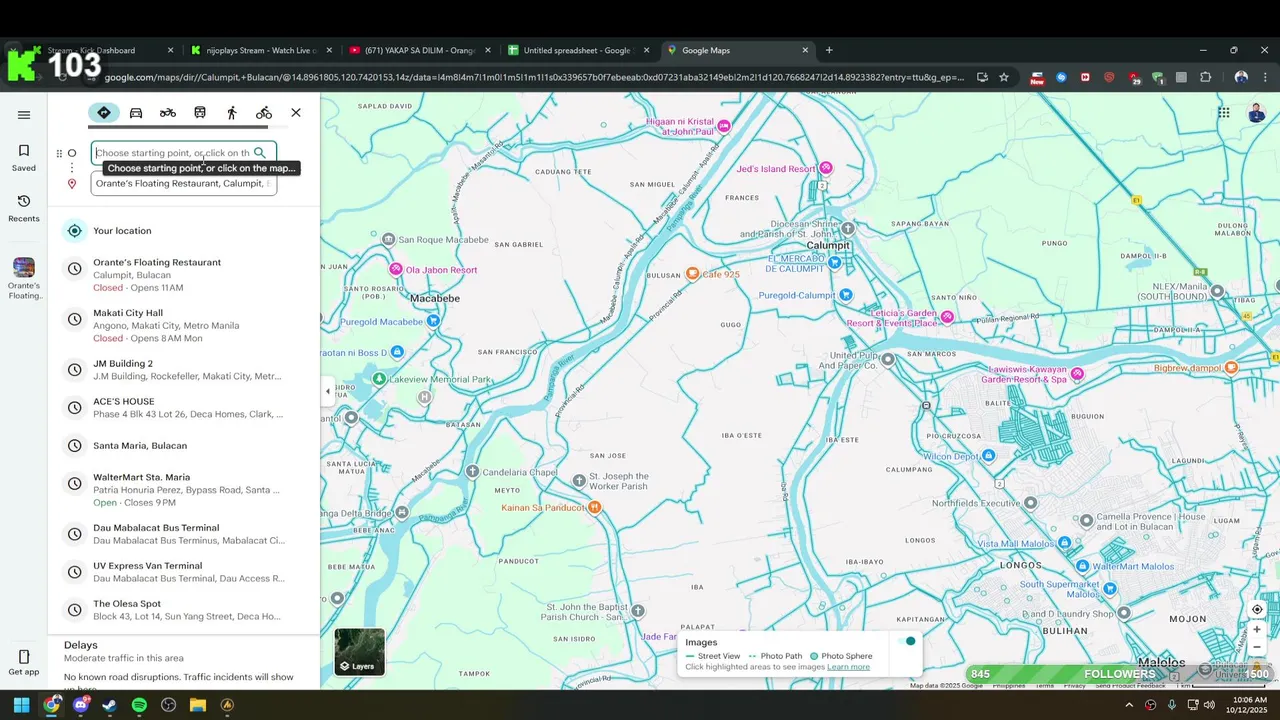This screenshot has width=1280, height=720.
Task: Select Dau Mabalacat Bus Terminal suggestion
Action: point(184,534)
